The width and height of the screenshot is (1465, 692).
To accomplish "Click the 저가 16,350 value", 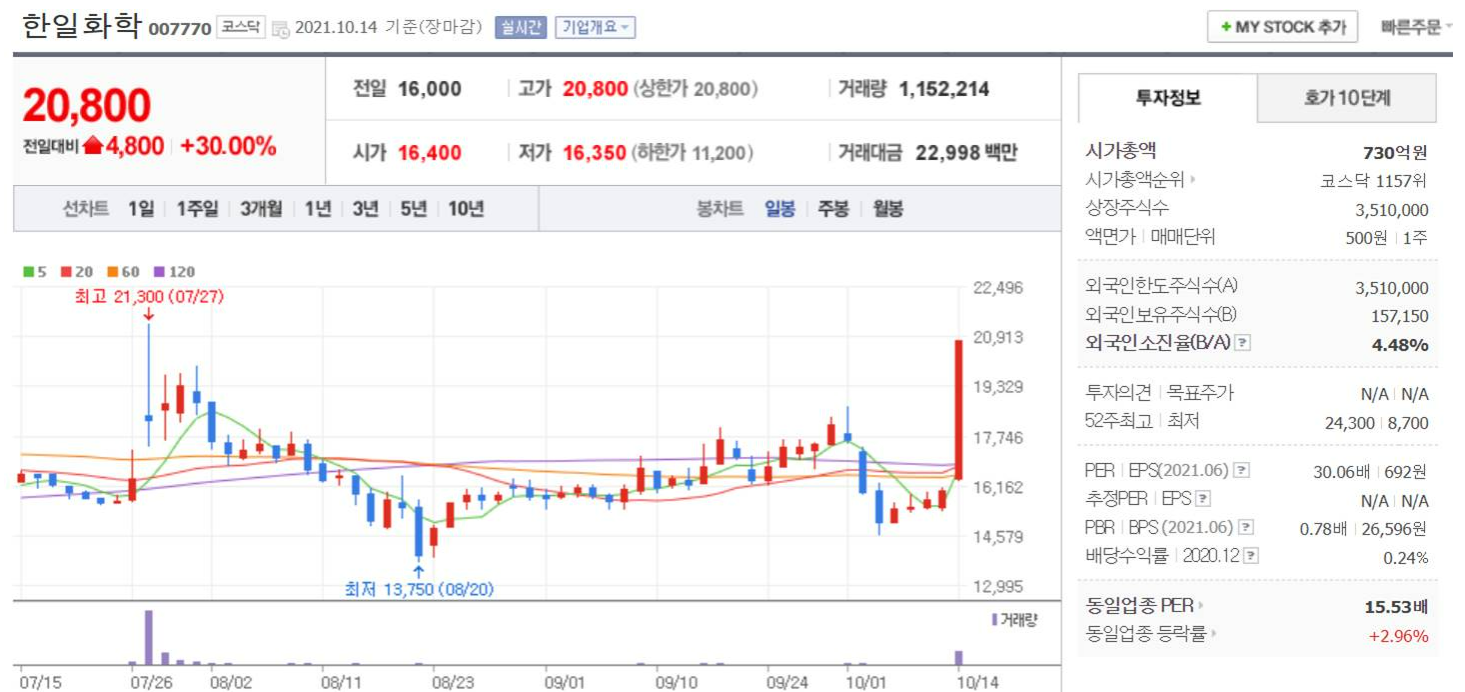I will point(595,153).
